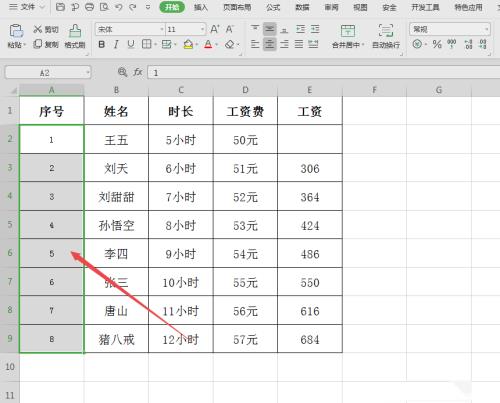The width and height of the screenshot is (500, 403).
Task: Toggle italic formatting
Action: pyautogui.click(x=116, y=44)
